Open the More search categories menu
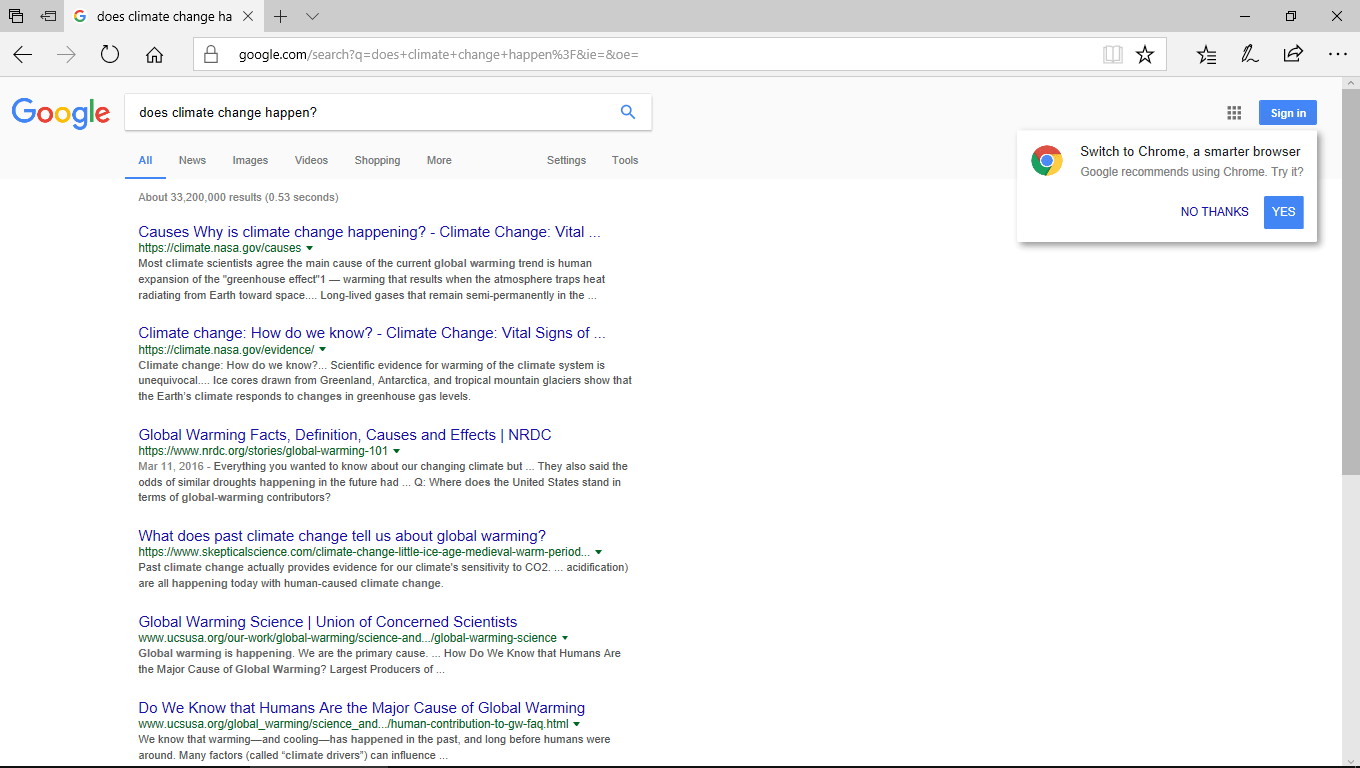 [439, 160]
